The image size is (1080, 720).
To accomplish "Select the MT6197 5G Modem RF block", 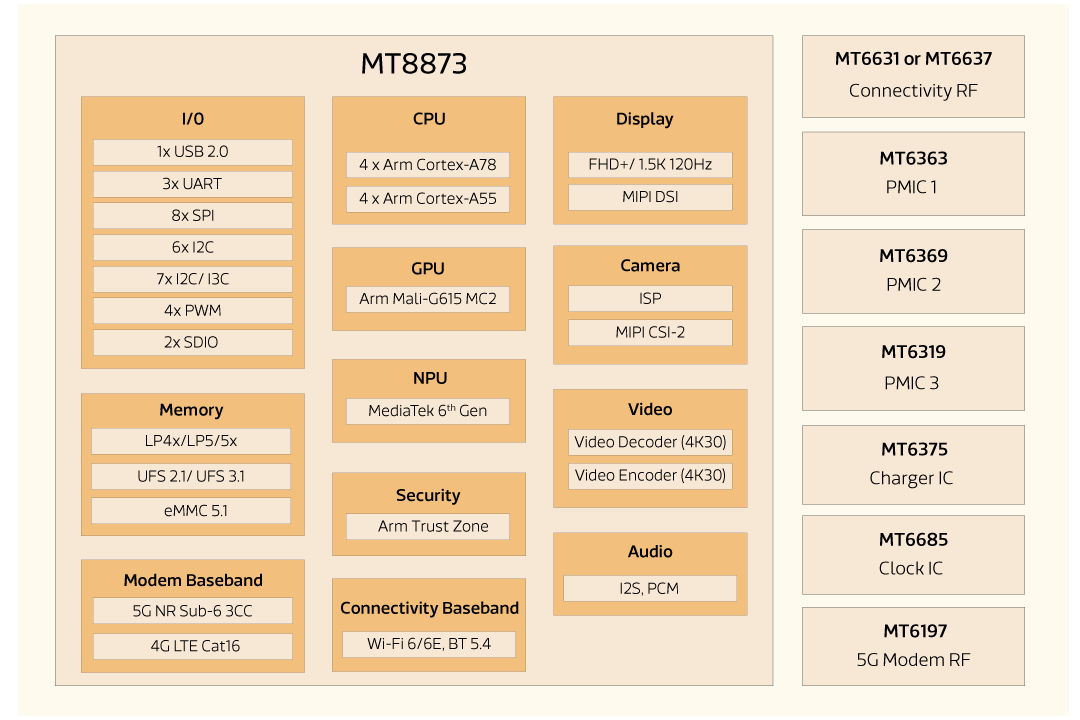I will click(913, 646).
